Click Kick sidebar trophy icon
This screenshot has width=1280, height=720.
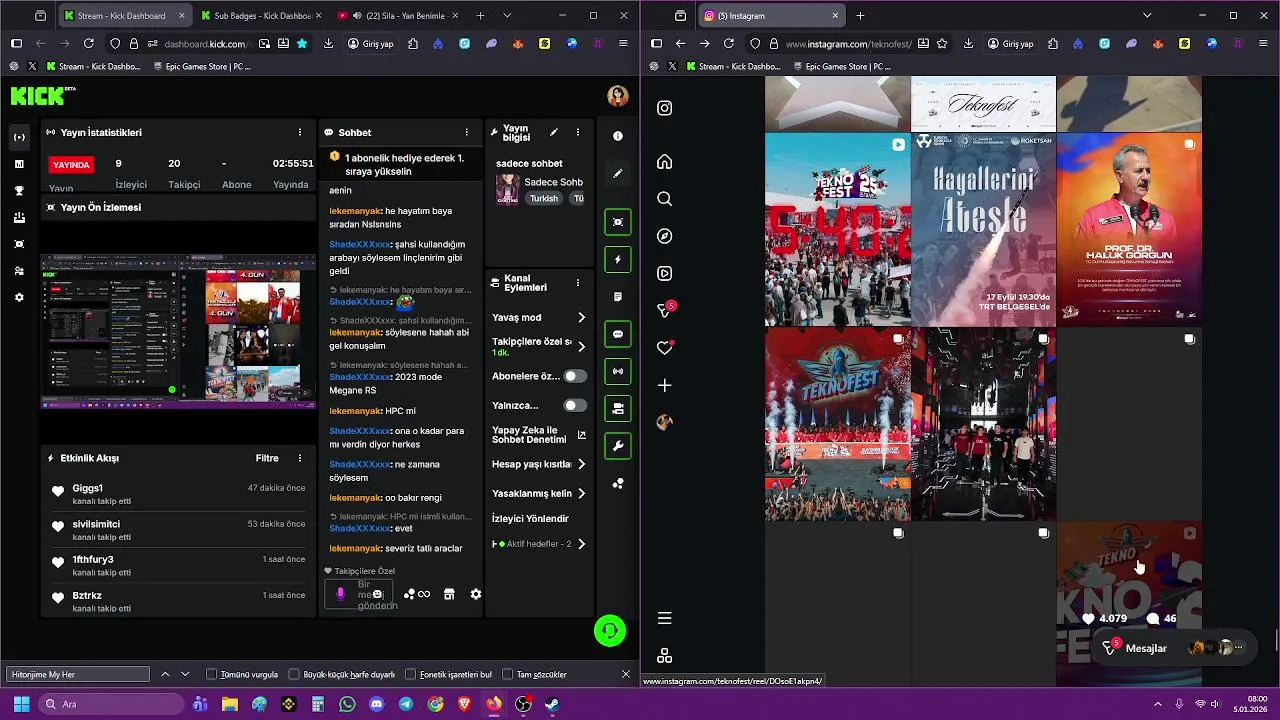point(19,190)
